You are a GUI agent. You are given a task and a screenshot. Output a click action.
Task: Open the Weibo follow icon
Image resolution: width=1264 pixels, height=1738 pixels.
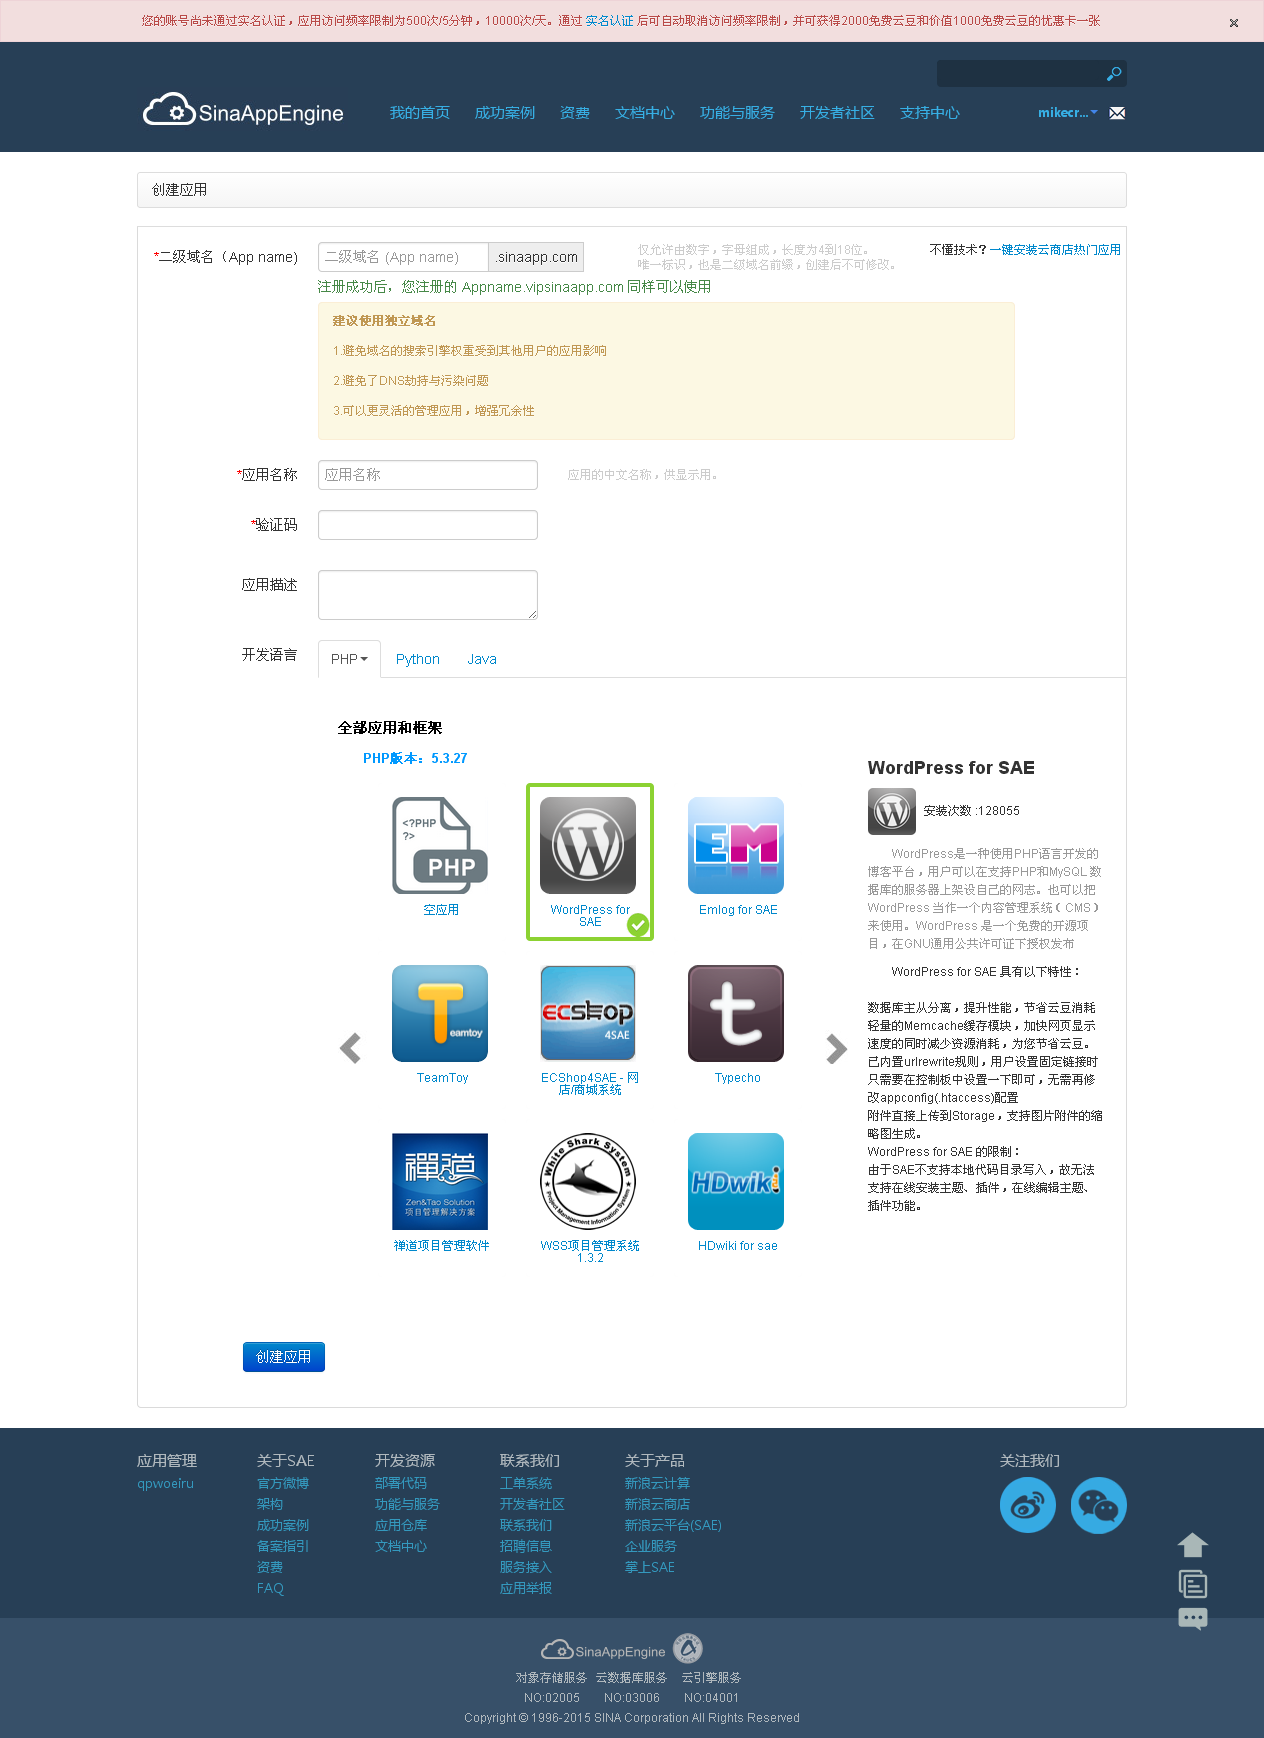[x=1028, y=1505]
